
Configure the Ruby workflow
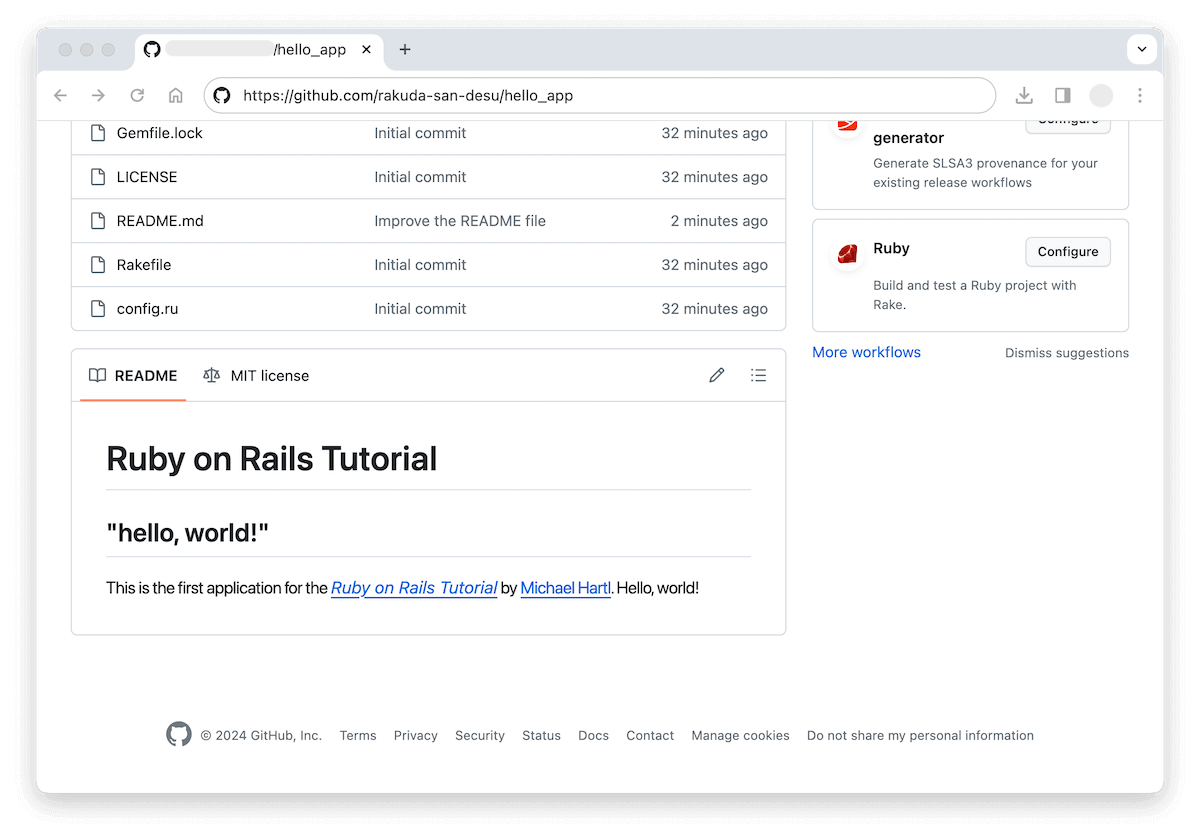pos(1068,252)
